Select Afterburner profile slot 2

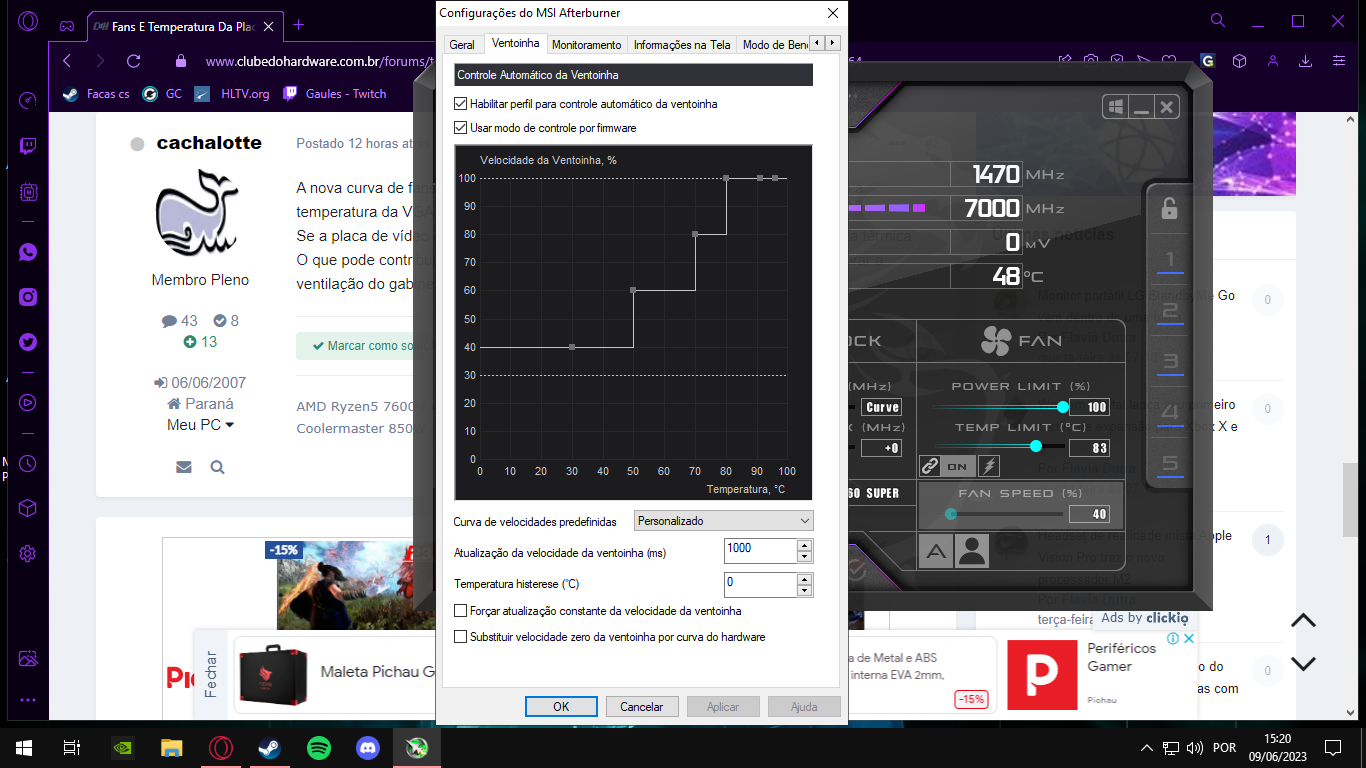(1170, 311)
